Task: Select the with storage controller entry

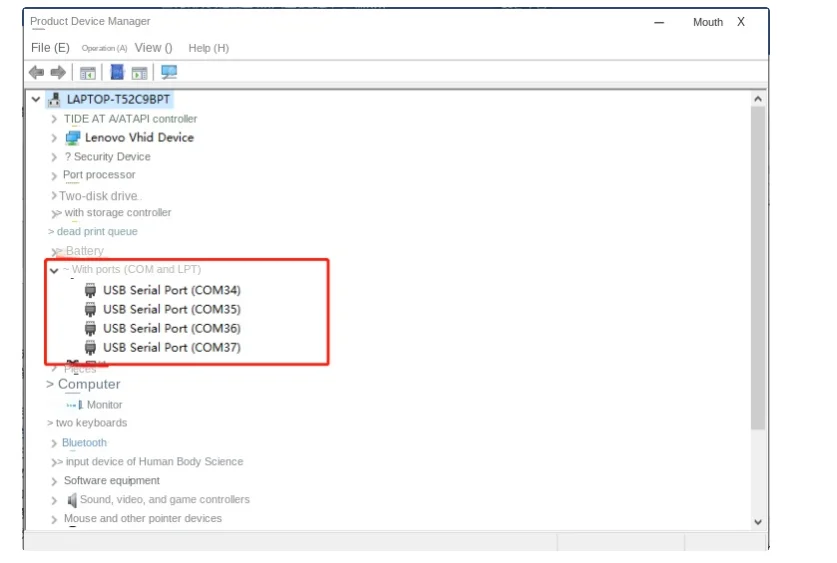Action: (117, 212)
